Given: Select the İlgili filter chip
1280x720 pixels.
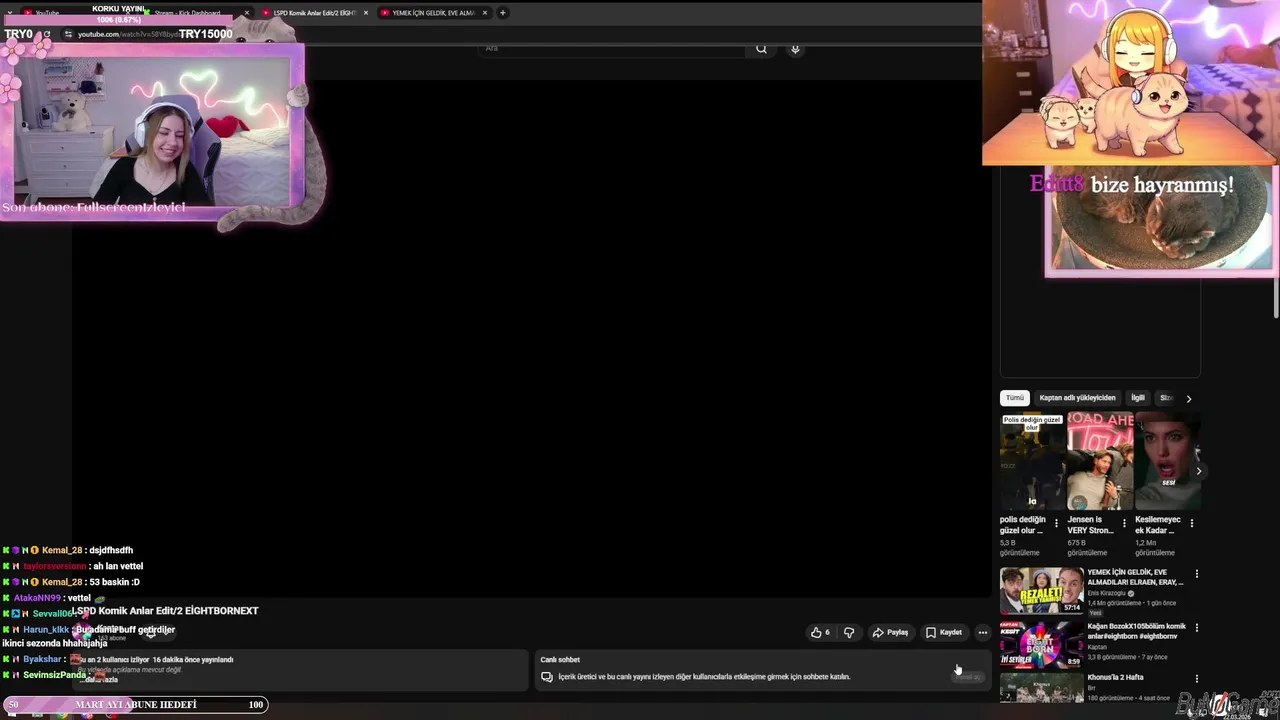Looking at the screenshot, I should [1138, 398].
